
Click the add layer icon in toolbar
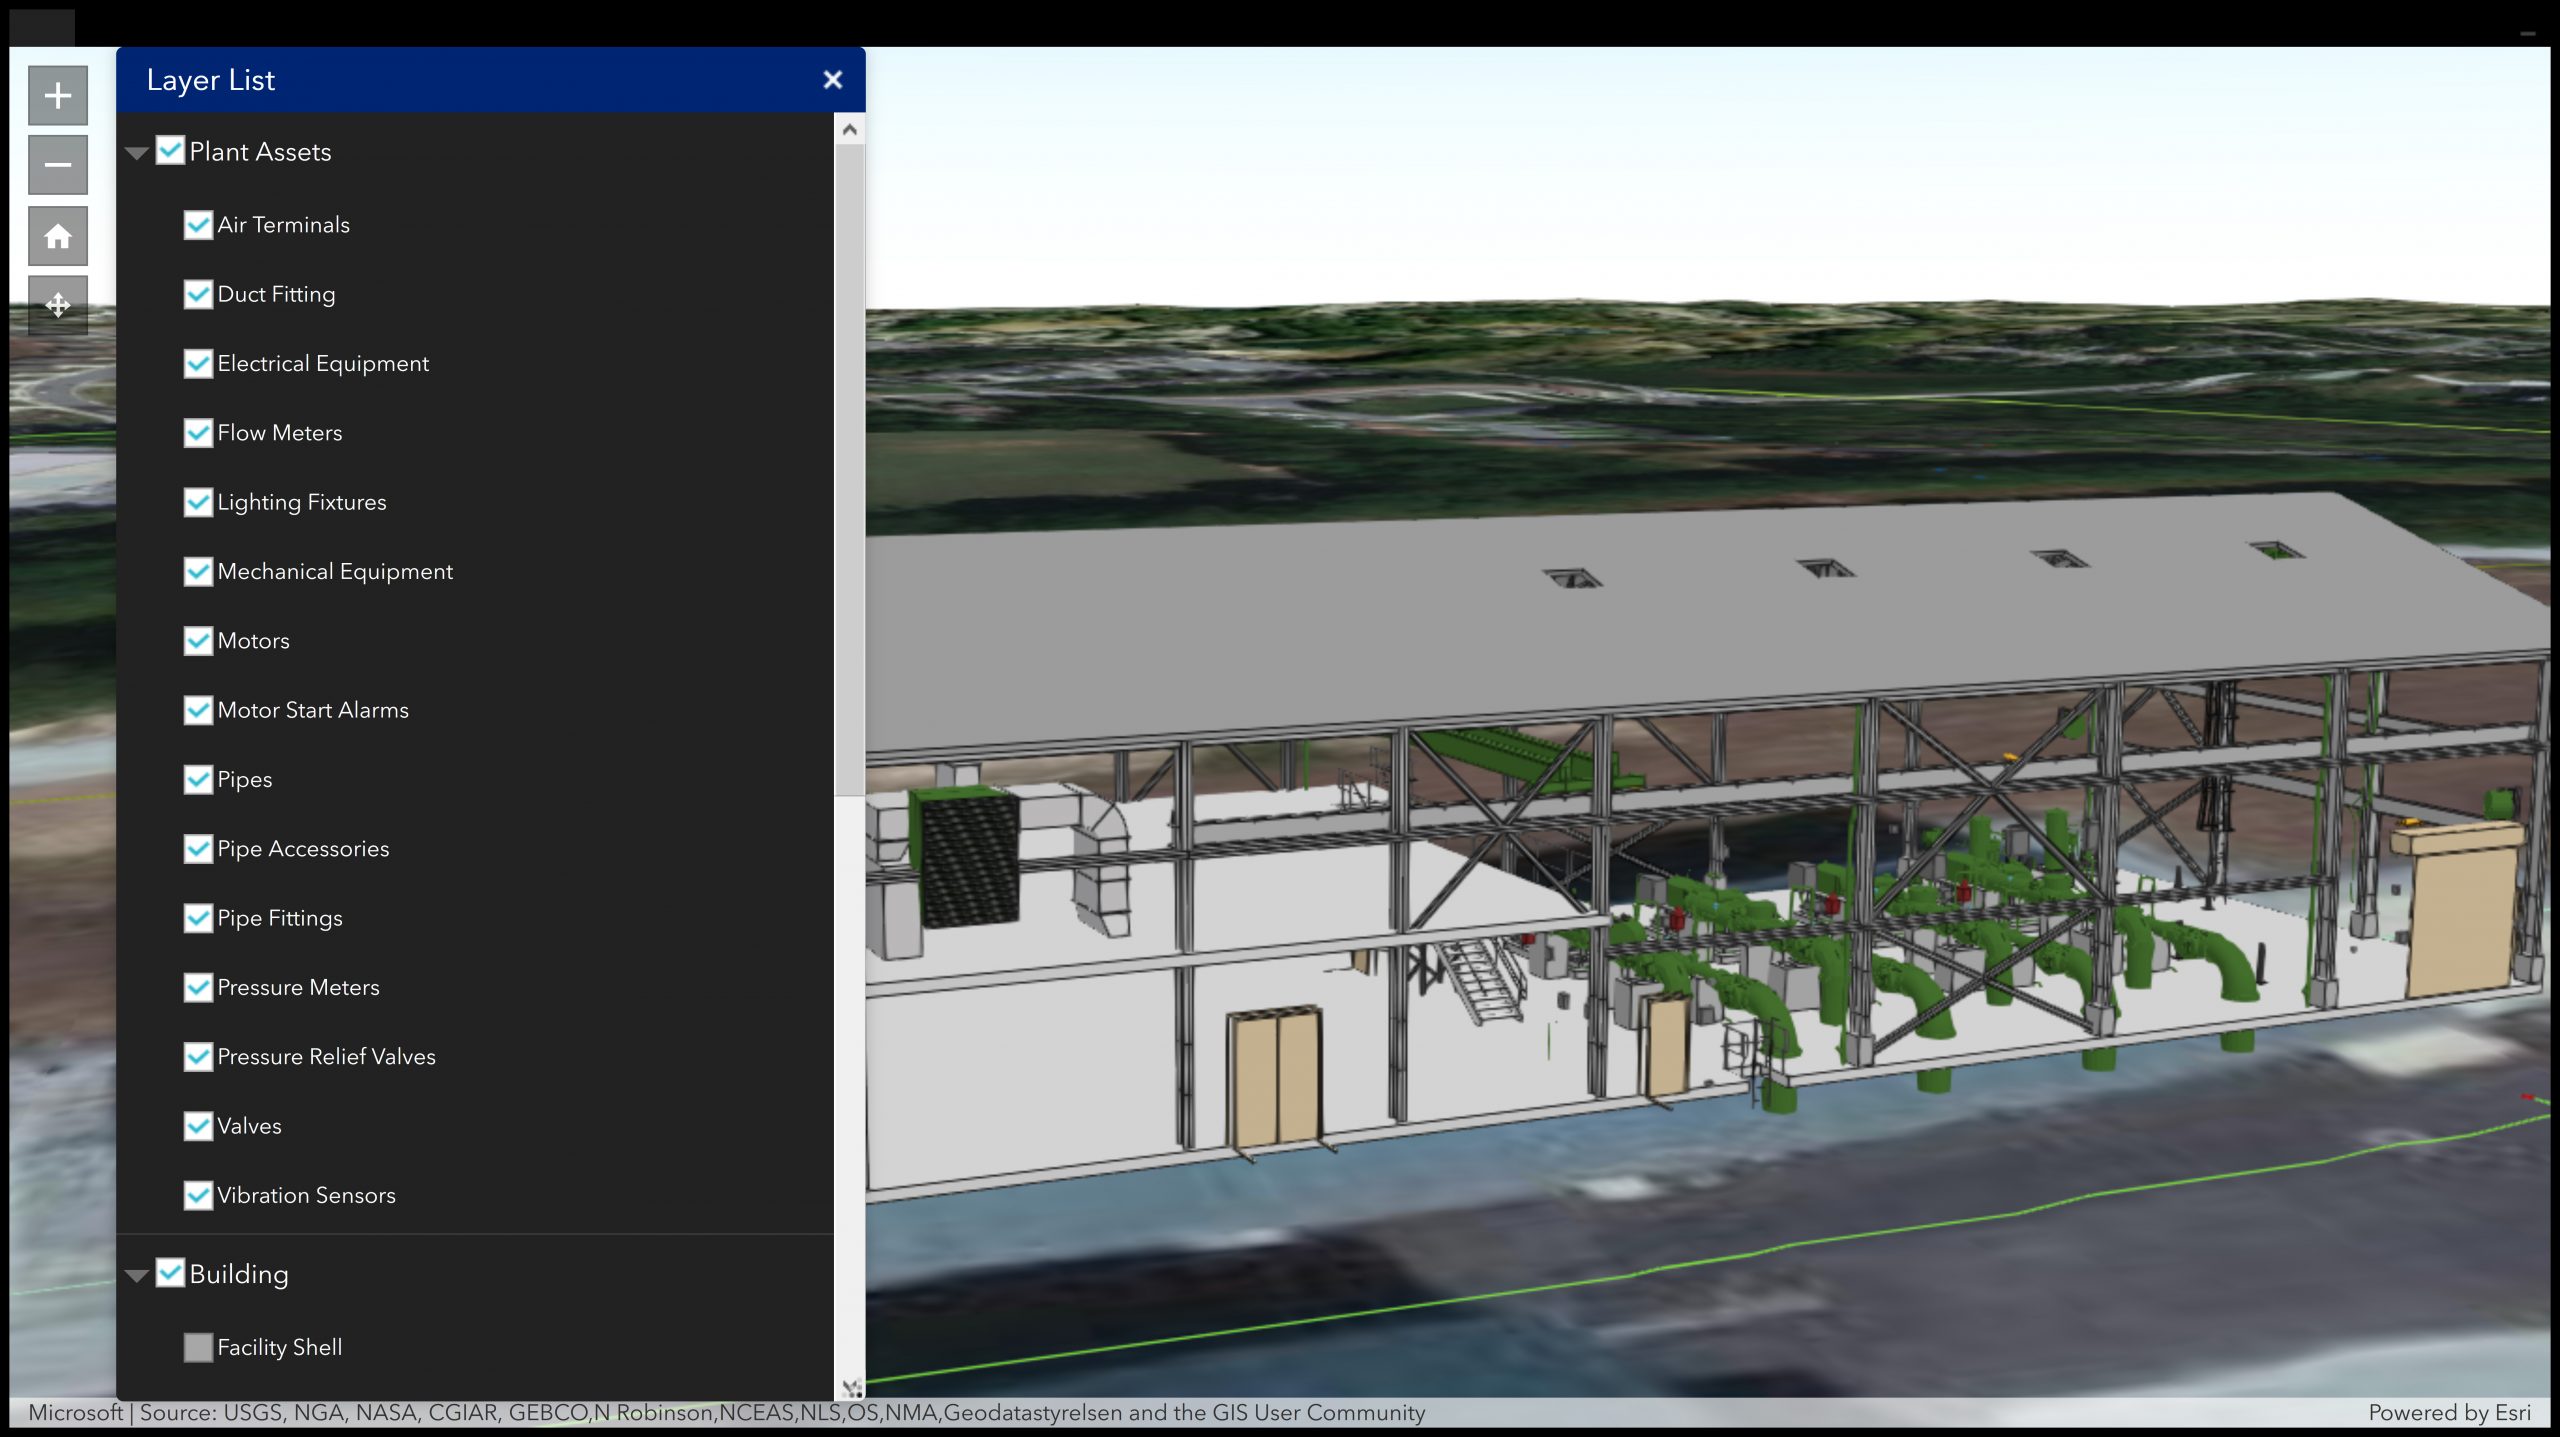(56, 95)
